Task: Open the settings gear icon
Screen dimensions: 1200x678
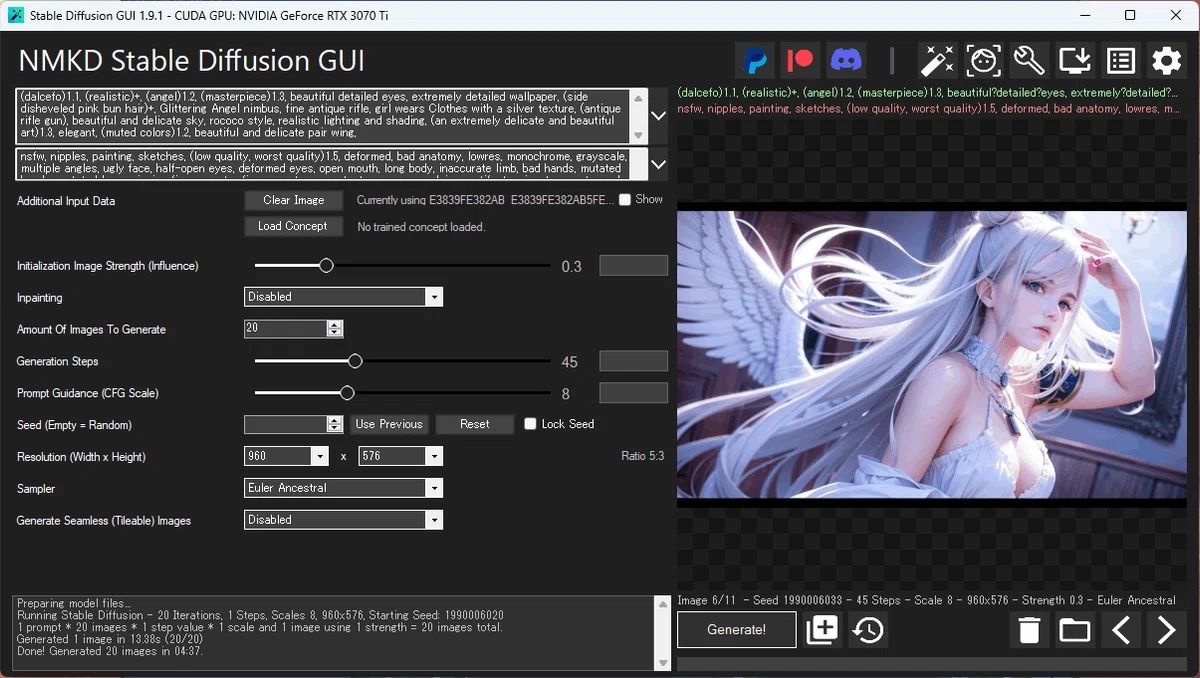Action: [x=1166, y=61]
